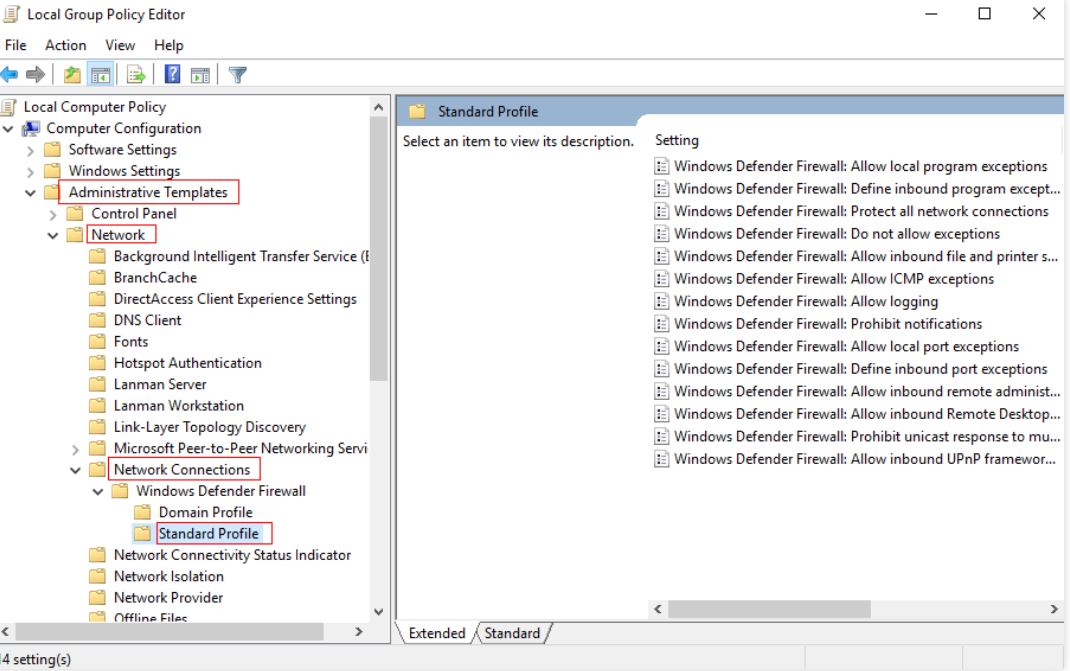Viewport: 1070px width, 671px height.
Task: Collapse the Network Connections tree node
Action: (76, 470)
